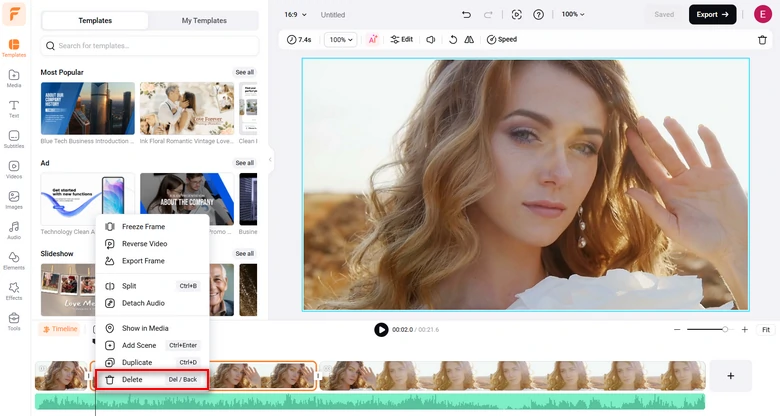The height and width of the screenshot is (416, 780).
Task: Choose Duplicate from the context menu
Action: [152, 362]
